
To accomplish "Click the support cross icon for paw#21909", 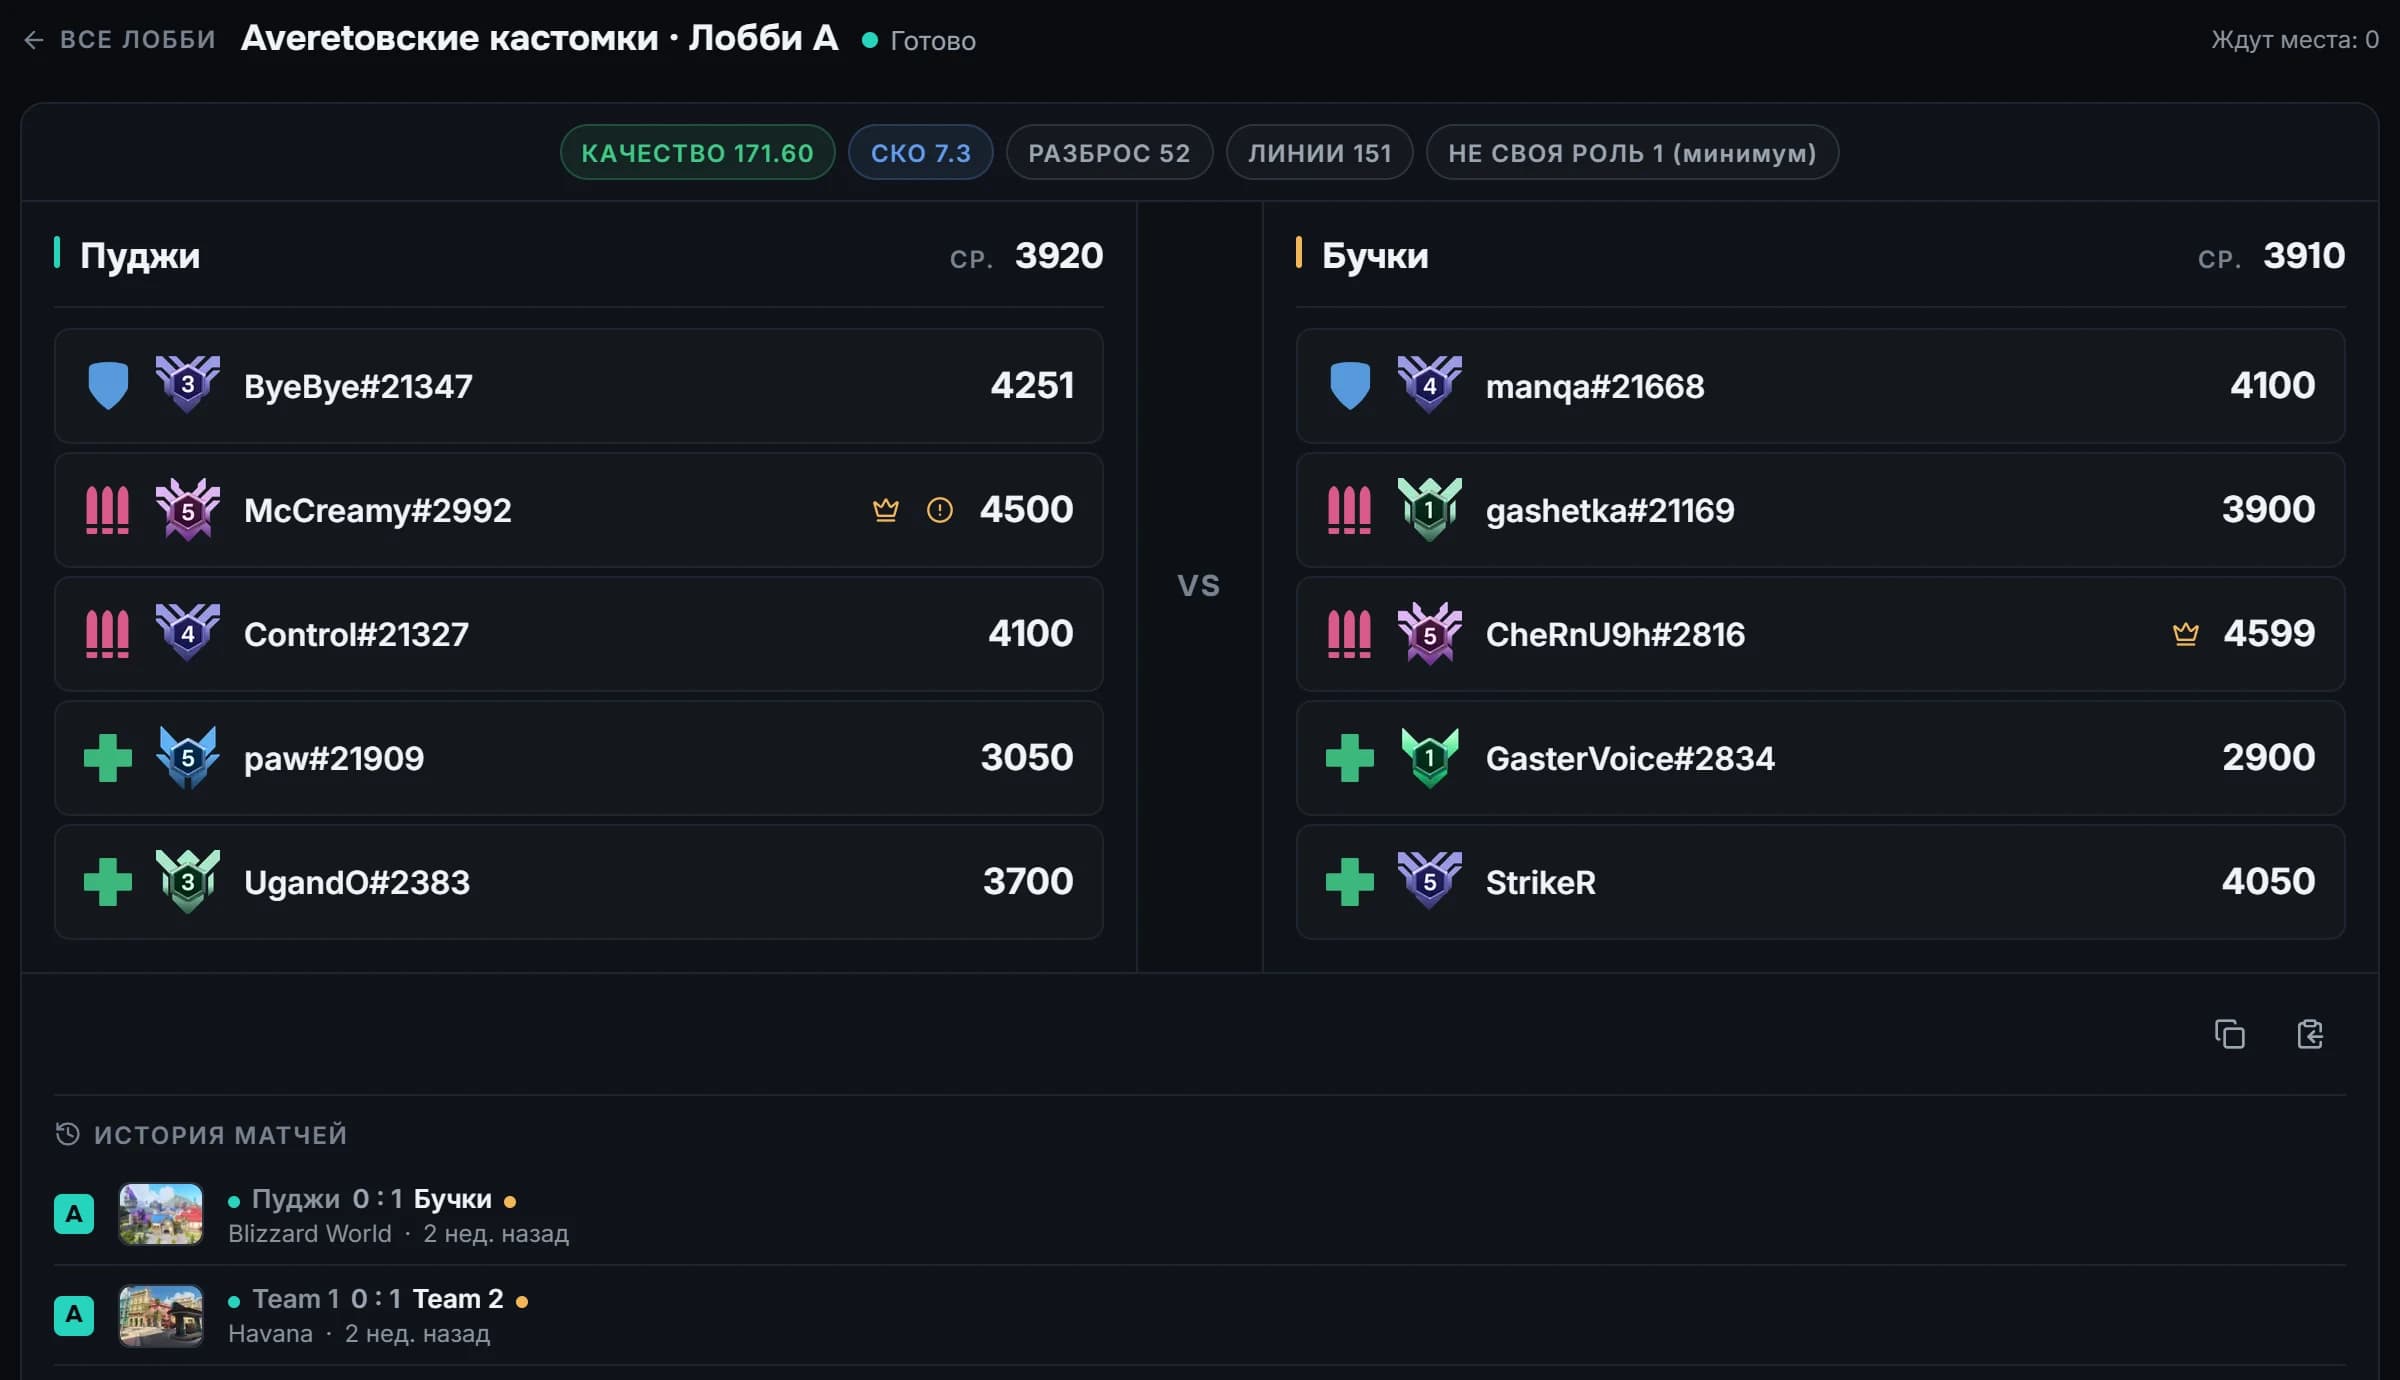I will pyautogui.click(x=108, y=758).
